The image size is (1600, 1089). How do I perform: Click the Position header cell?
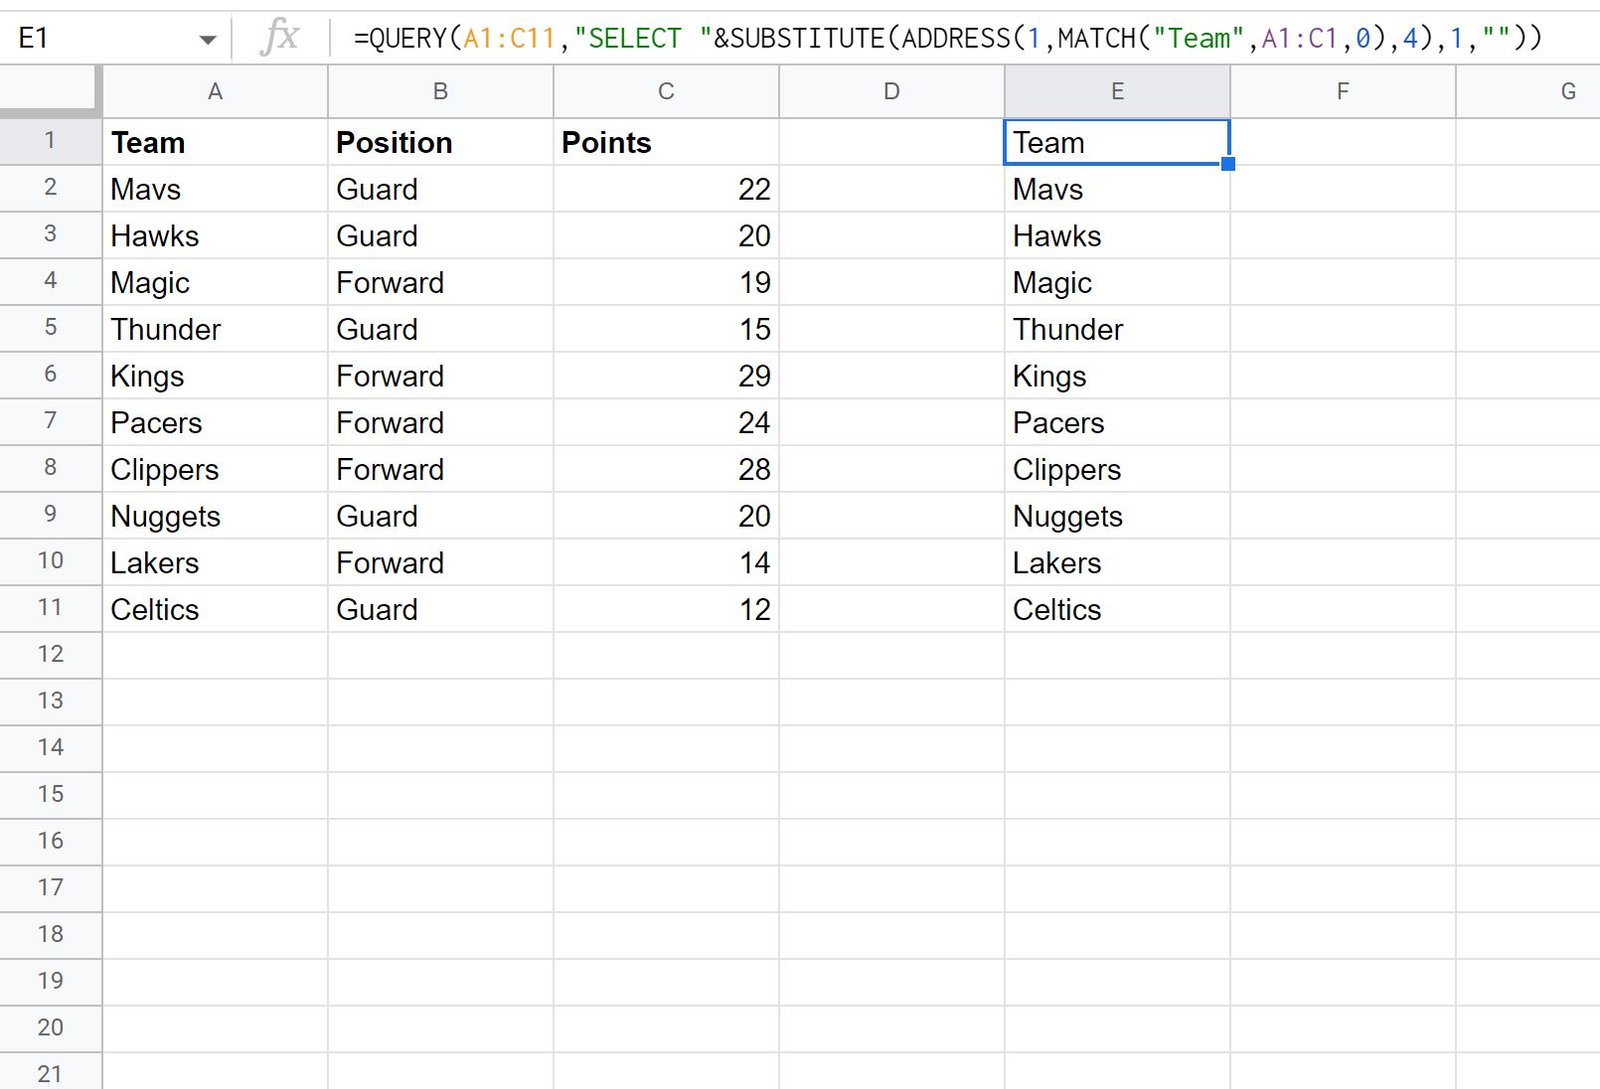[x=440, y=142]
